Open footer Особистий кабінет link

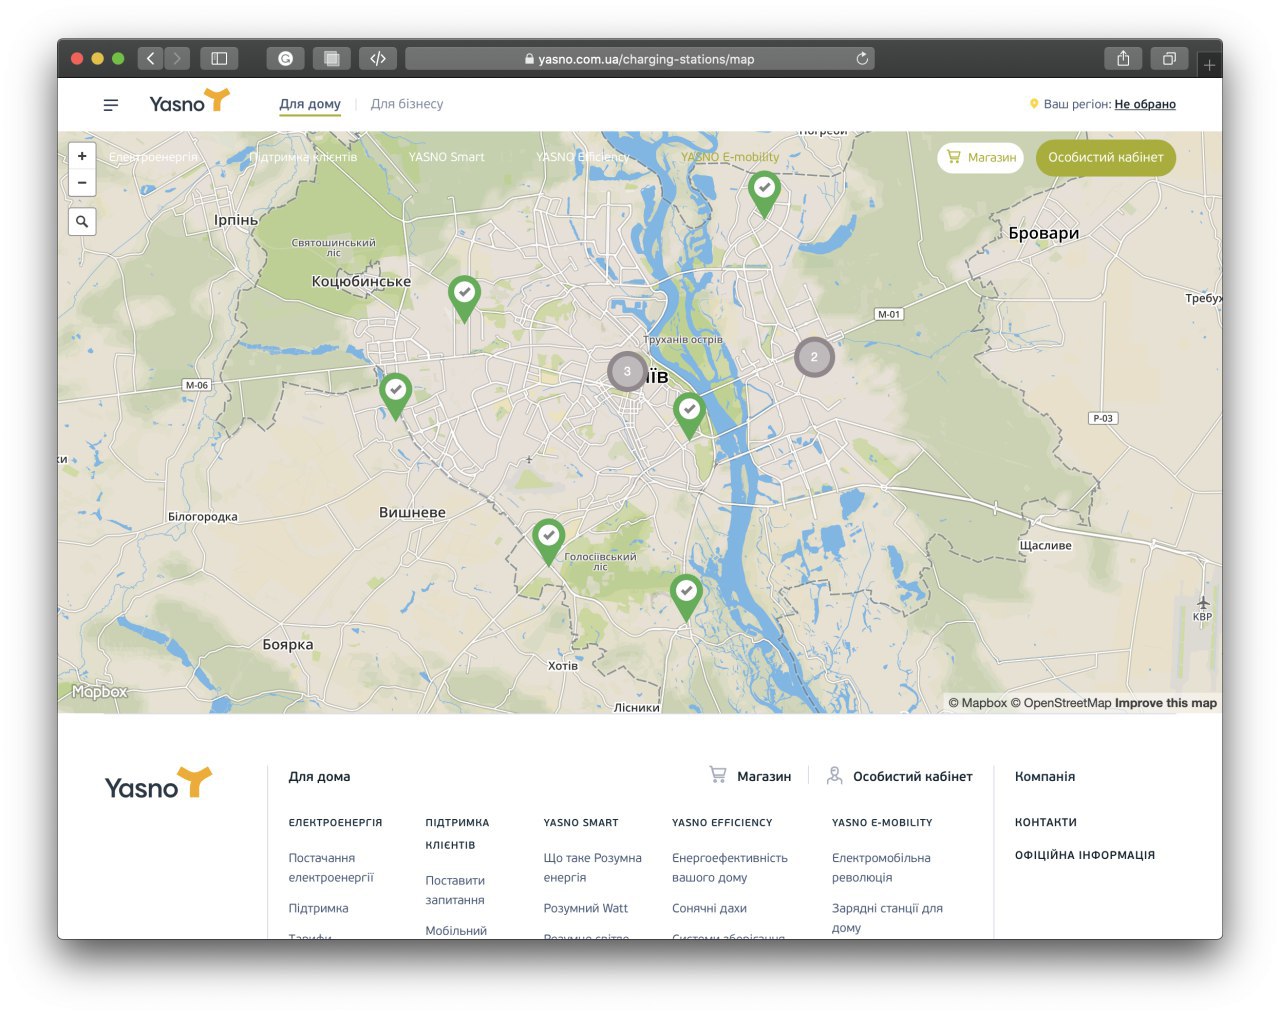coord(900,776)
